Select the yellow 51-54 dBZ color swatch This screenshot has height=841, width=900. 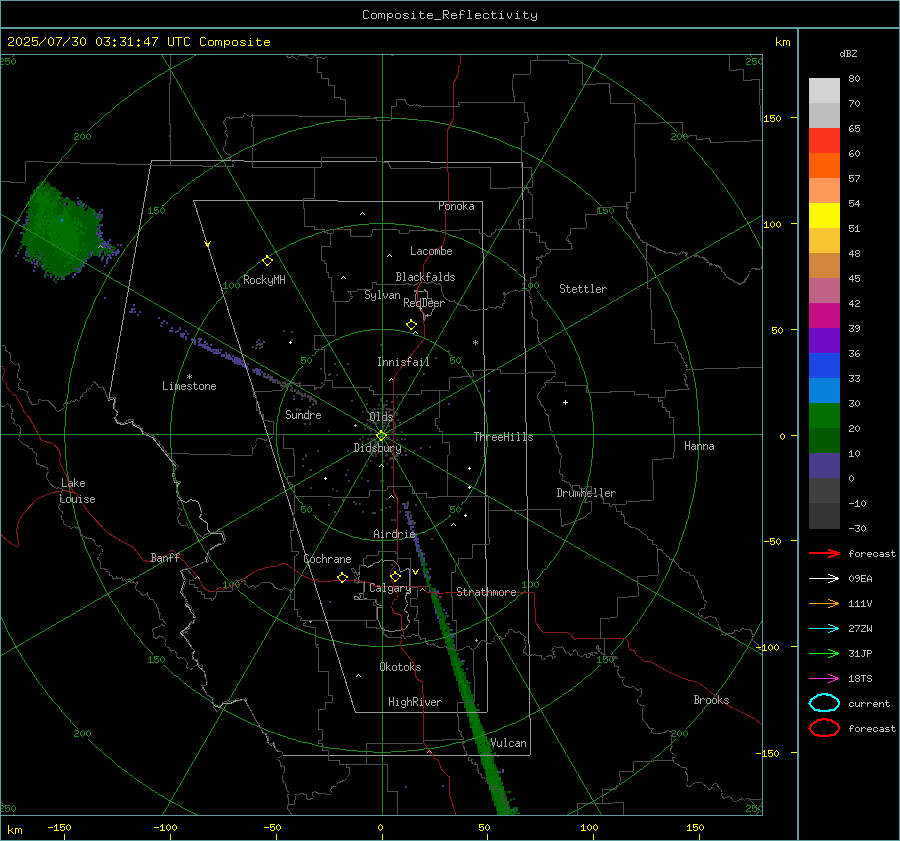coord(824,216)
